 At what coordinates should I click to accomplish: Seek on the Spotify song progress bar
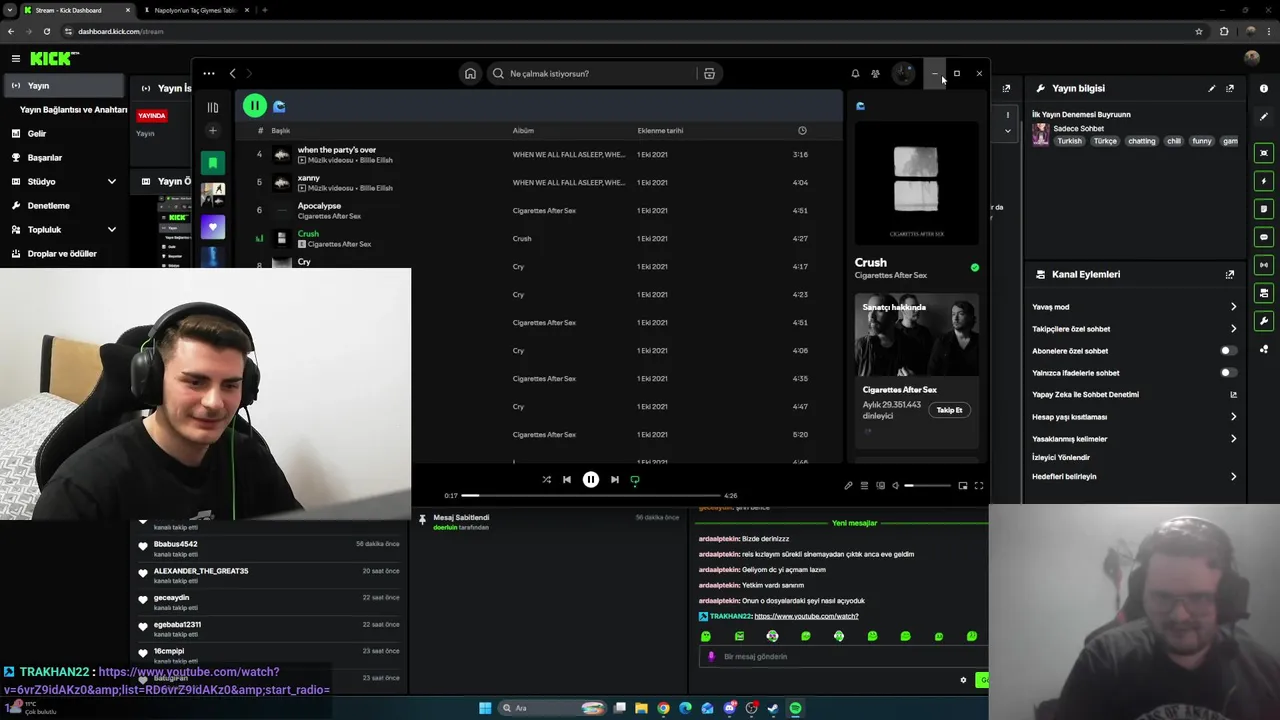[x=591, y=496]
